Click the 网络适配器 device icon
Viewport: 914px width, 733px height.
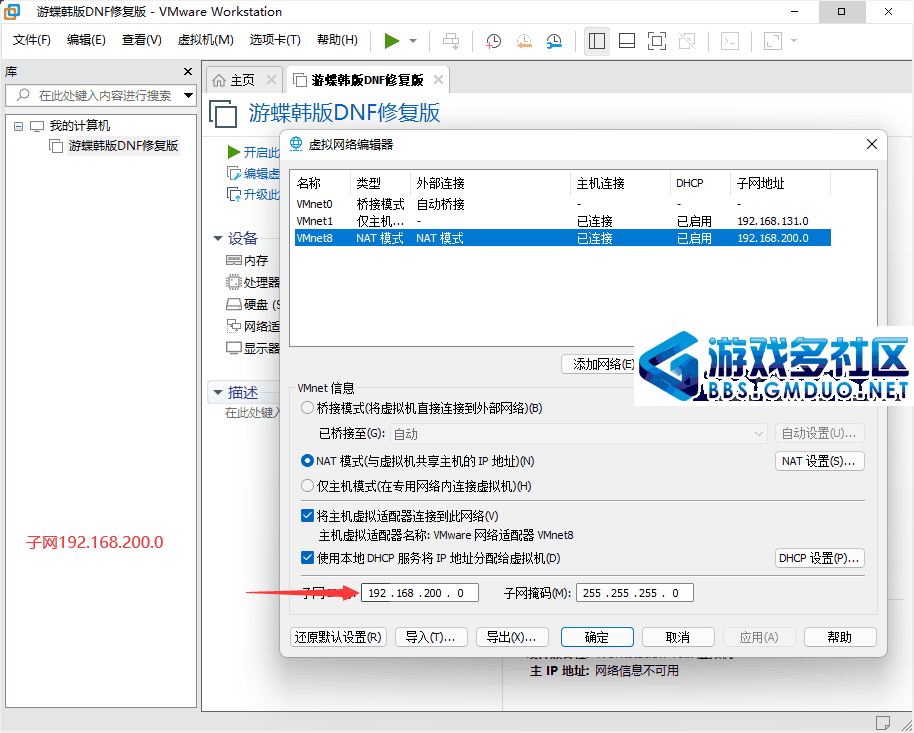233,326
